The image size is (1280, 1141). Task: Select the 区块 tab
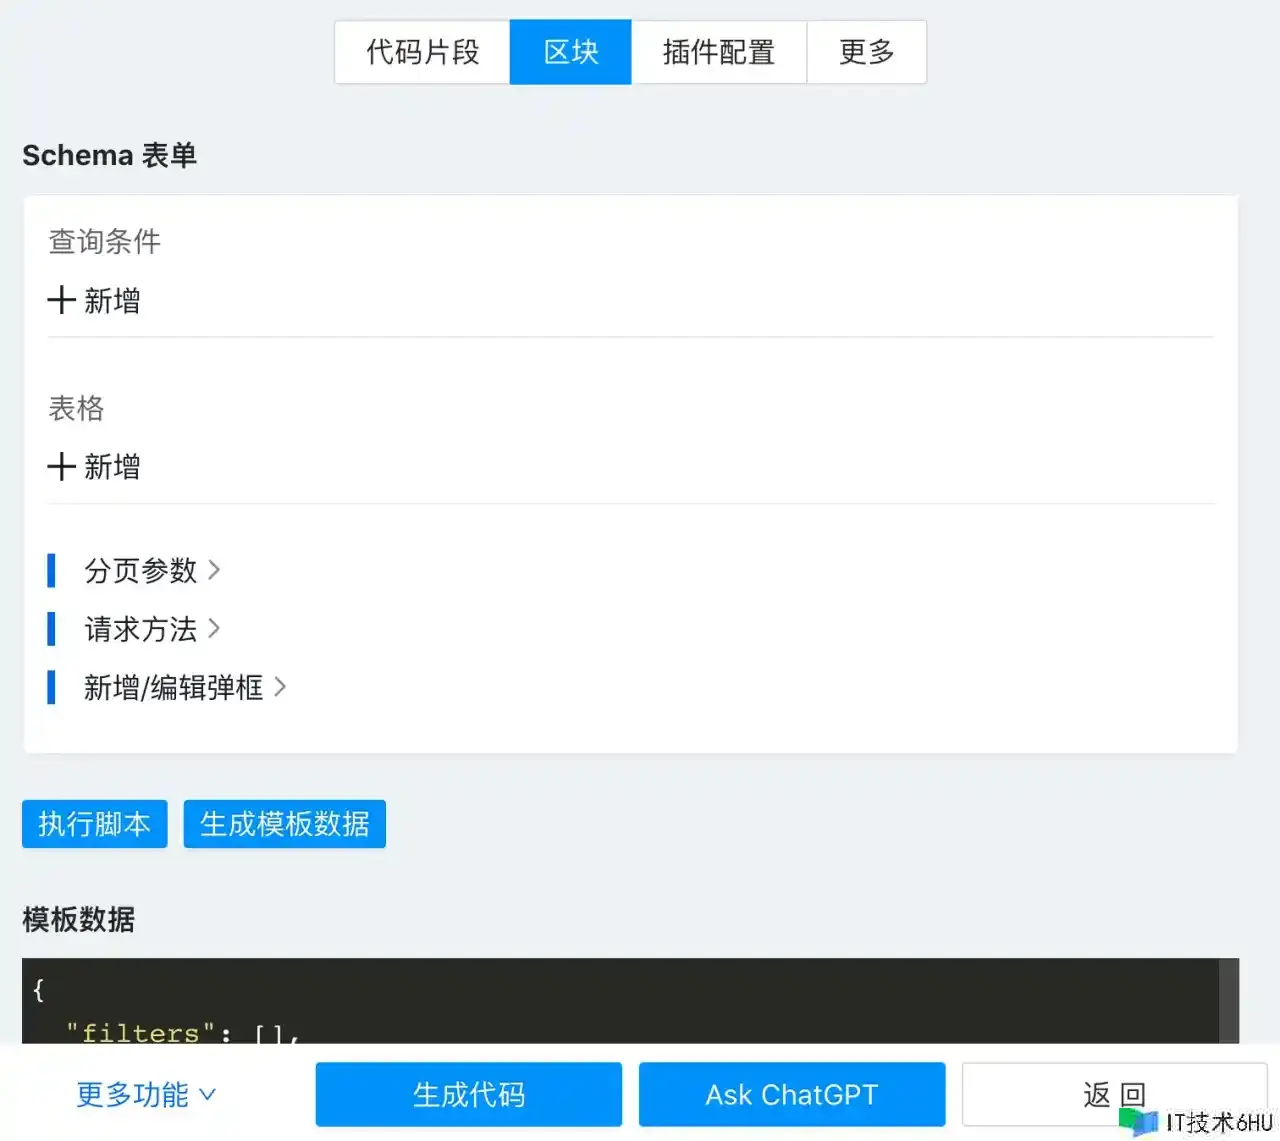(570, 52)
